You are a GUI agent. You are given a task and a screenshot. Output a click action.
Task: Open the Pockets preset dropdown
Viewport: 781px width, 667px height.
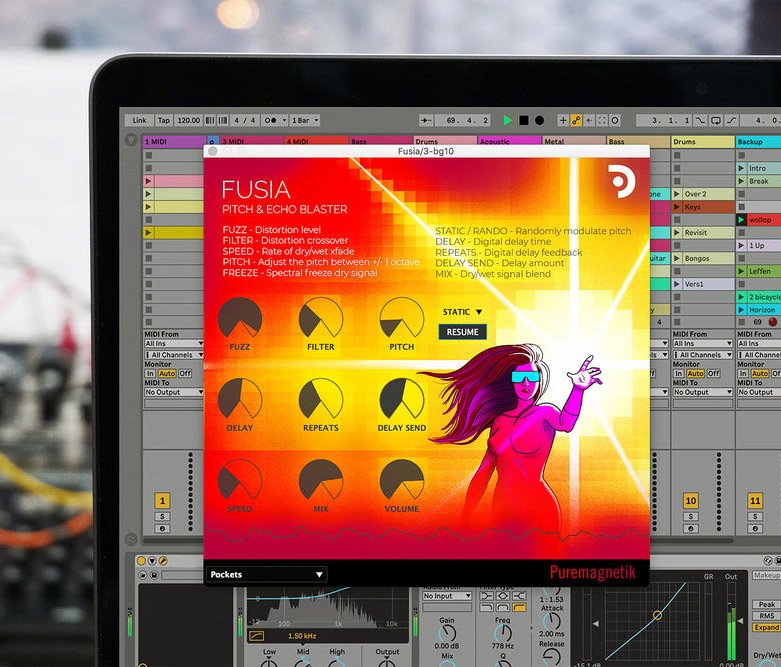(266, 574)
